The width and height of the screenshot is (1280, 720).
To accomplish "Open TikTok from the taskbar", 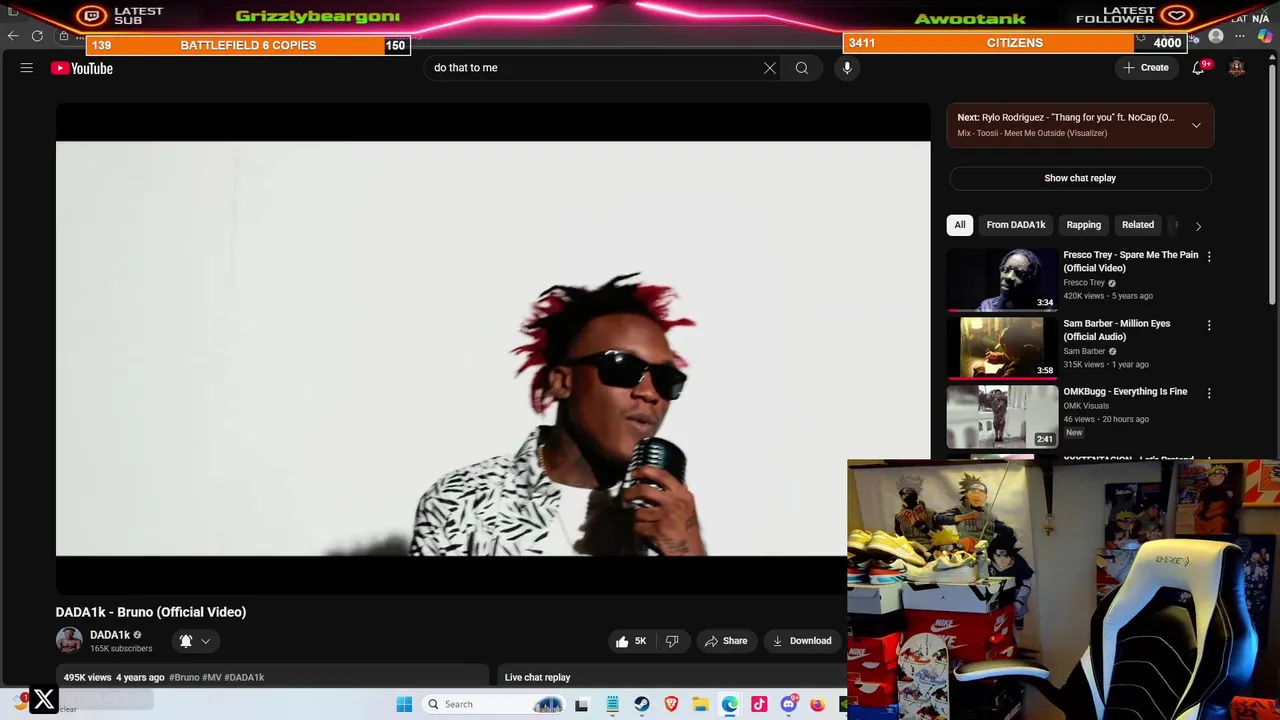I will [759, 704].
